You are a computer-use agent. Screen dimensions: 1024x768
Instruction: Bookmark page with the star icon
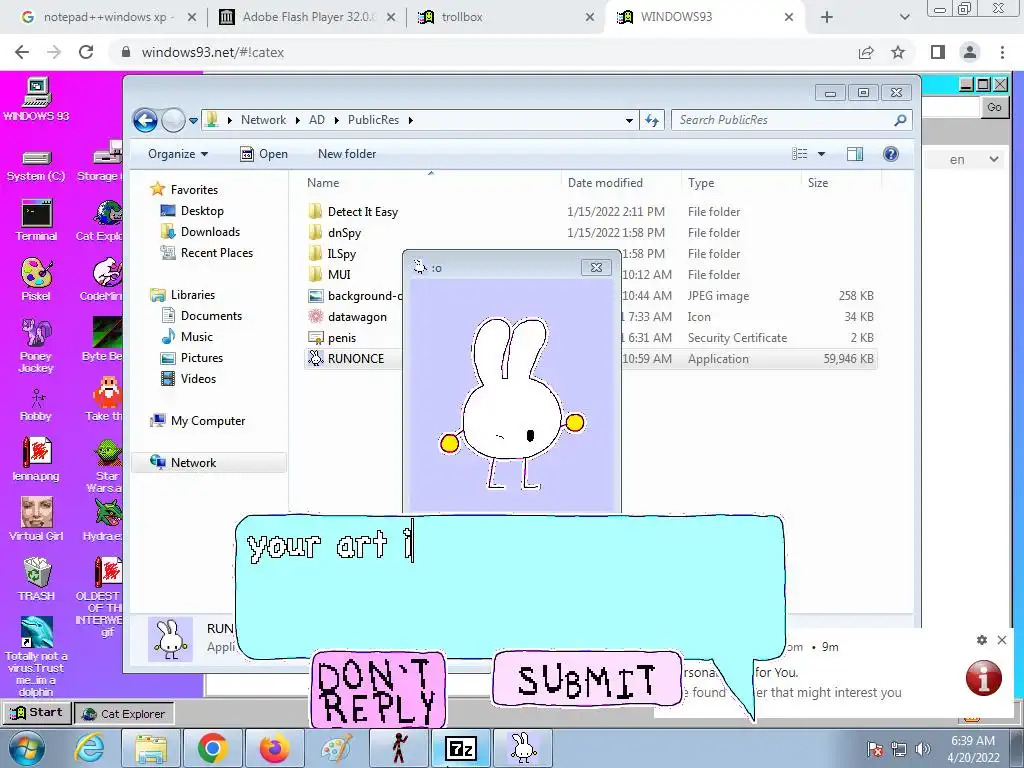899,52
